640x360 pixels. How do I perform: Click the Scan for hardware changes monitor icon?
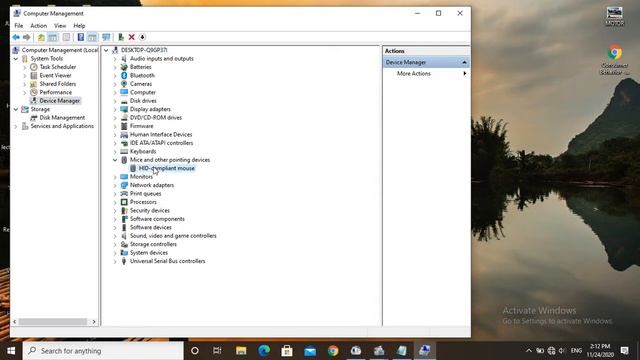pyautogui.click(x=106, y=37)
